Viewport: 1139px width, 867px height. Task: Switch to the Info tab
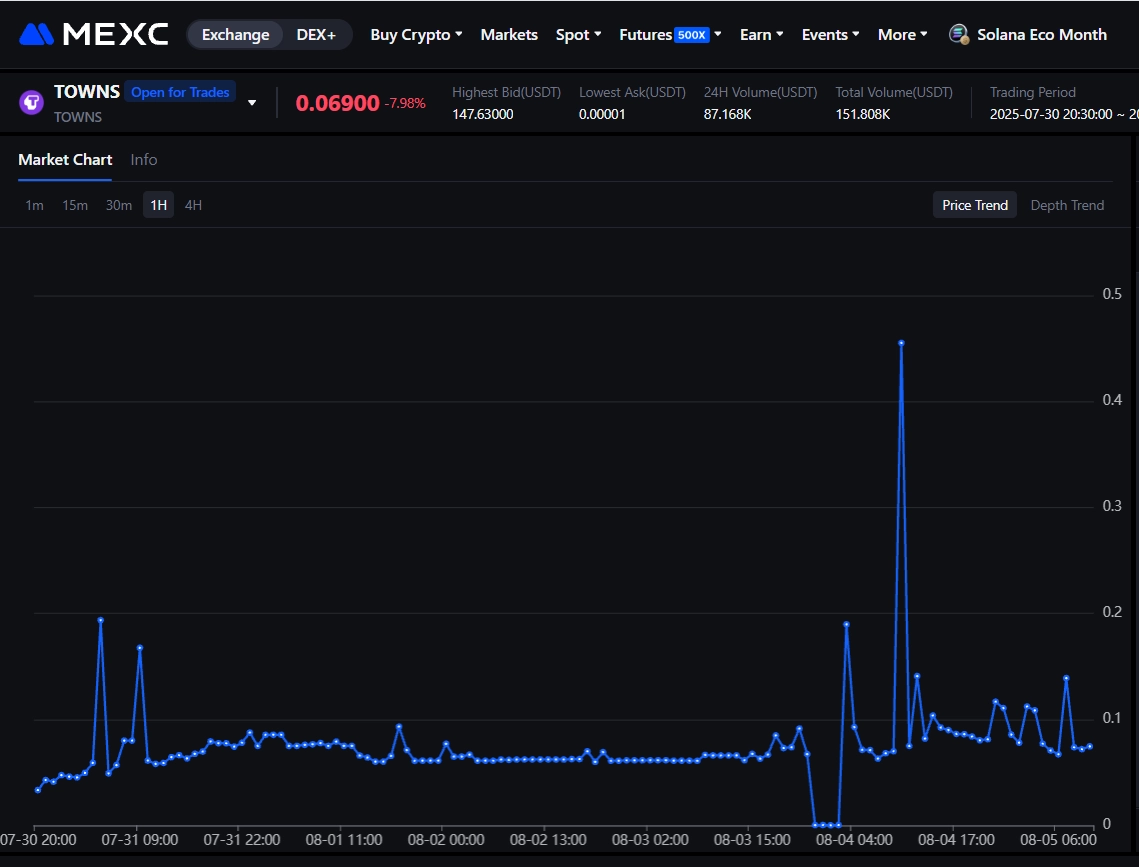click(143, 159)
